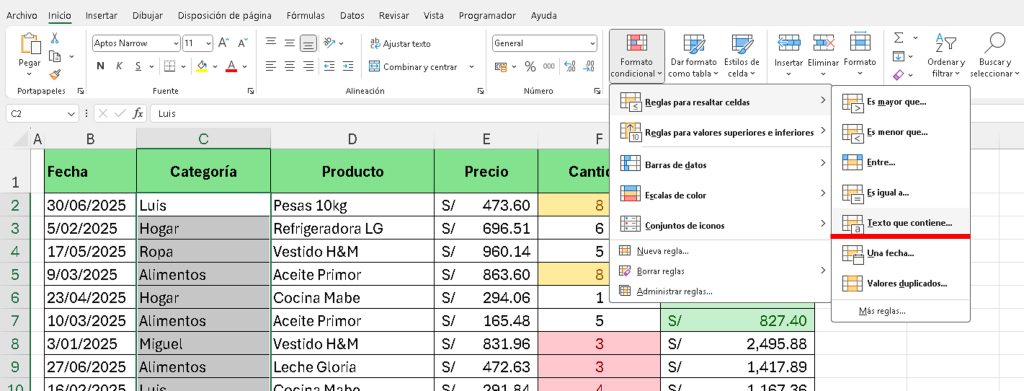Open the Name Box C2 dropdown
This screenshot has height=391, width=1024.
click(x=72, y=114)
